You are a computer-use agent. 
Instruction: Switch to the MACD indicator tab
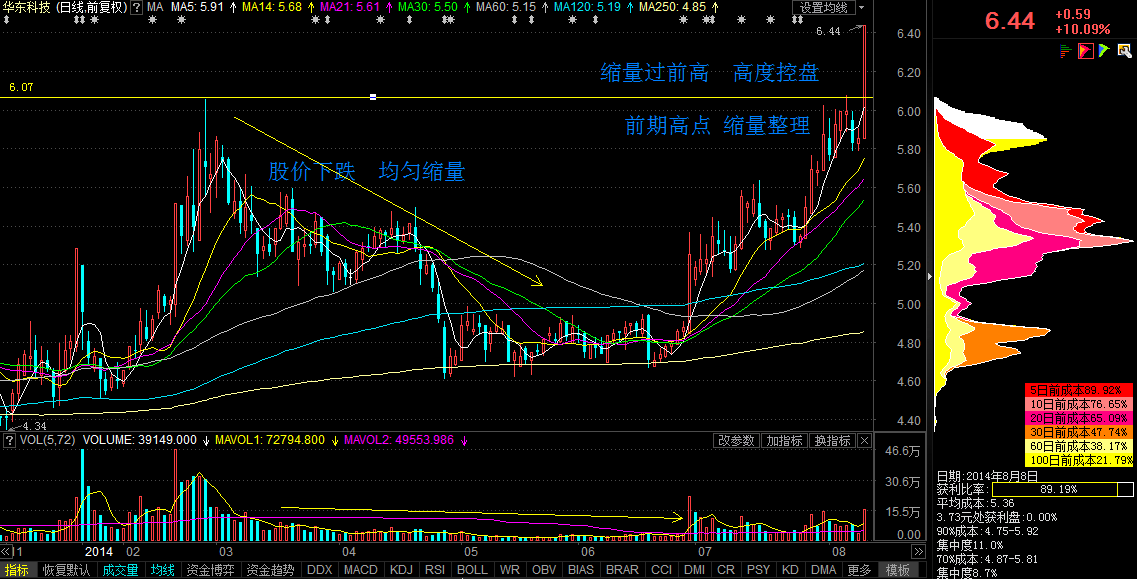tap(360, 570)
